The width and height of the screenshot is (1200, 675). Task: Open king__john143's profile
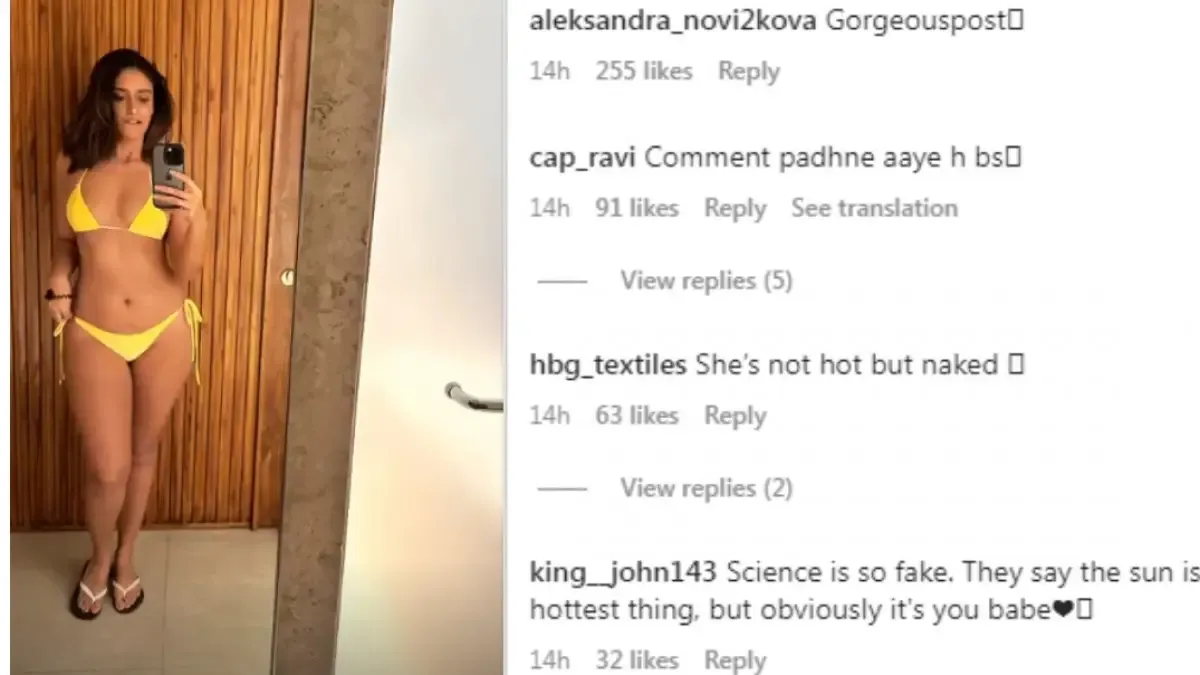(623, 573)
